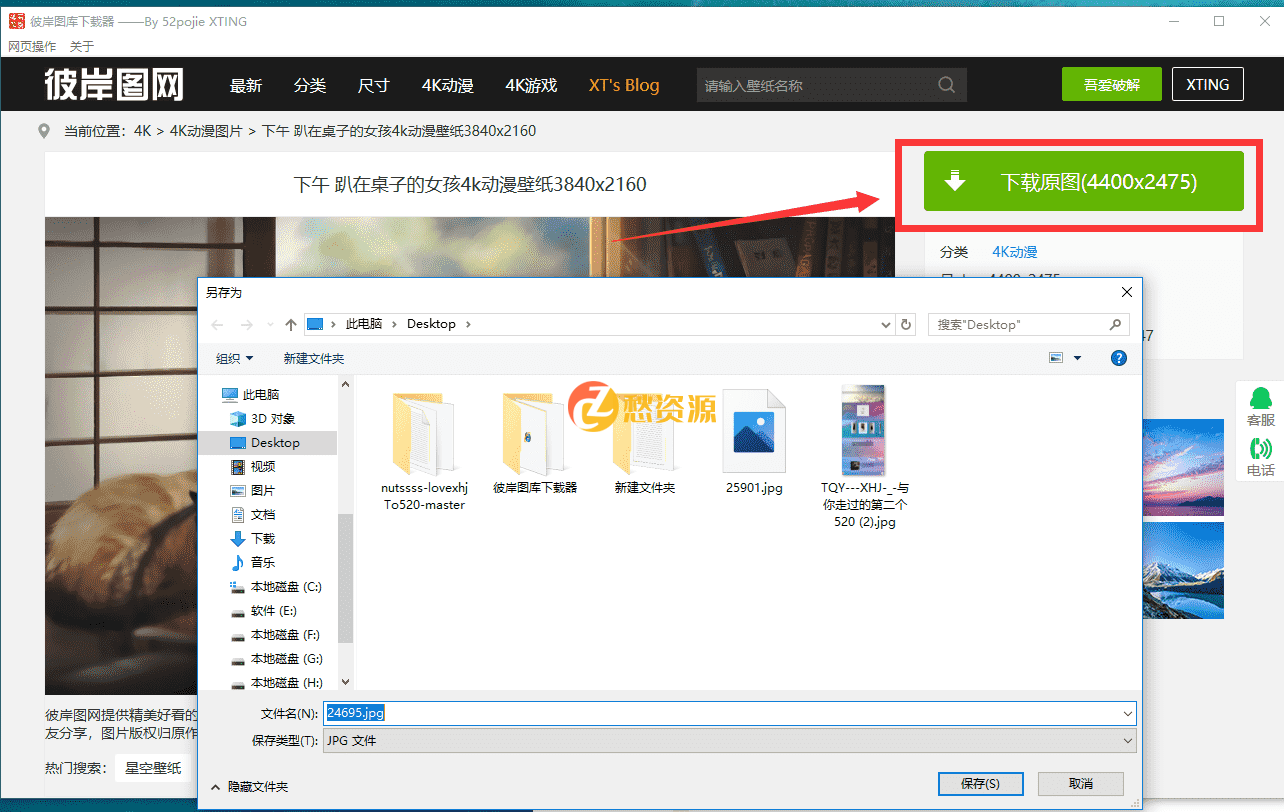Expand the address bar dropdown arrow

click(885, 323)
